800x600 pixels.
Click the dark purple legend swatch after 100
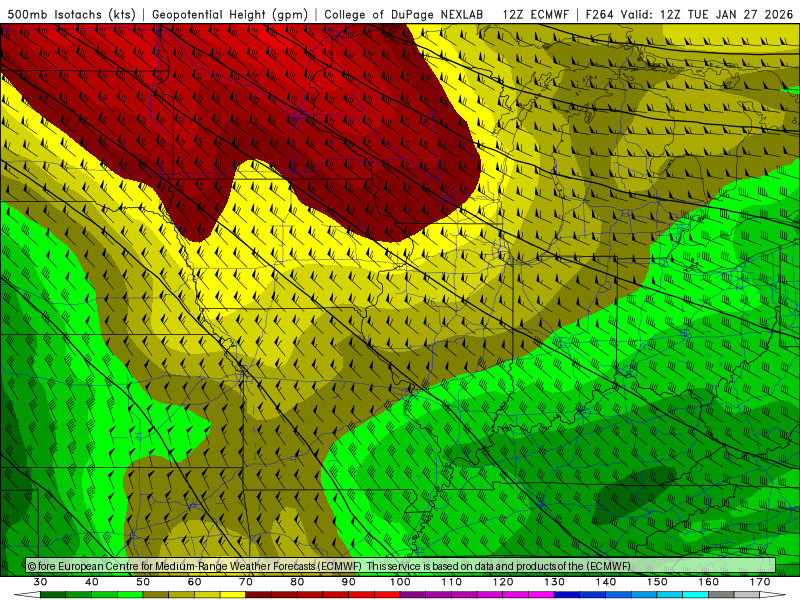coord(413,595)
